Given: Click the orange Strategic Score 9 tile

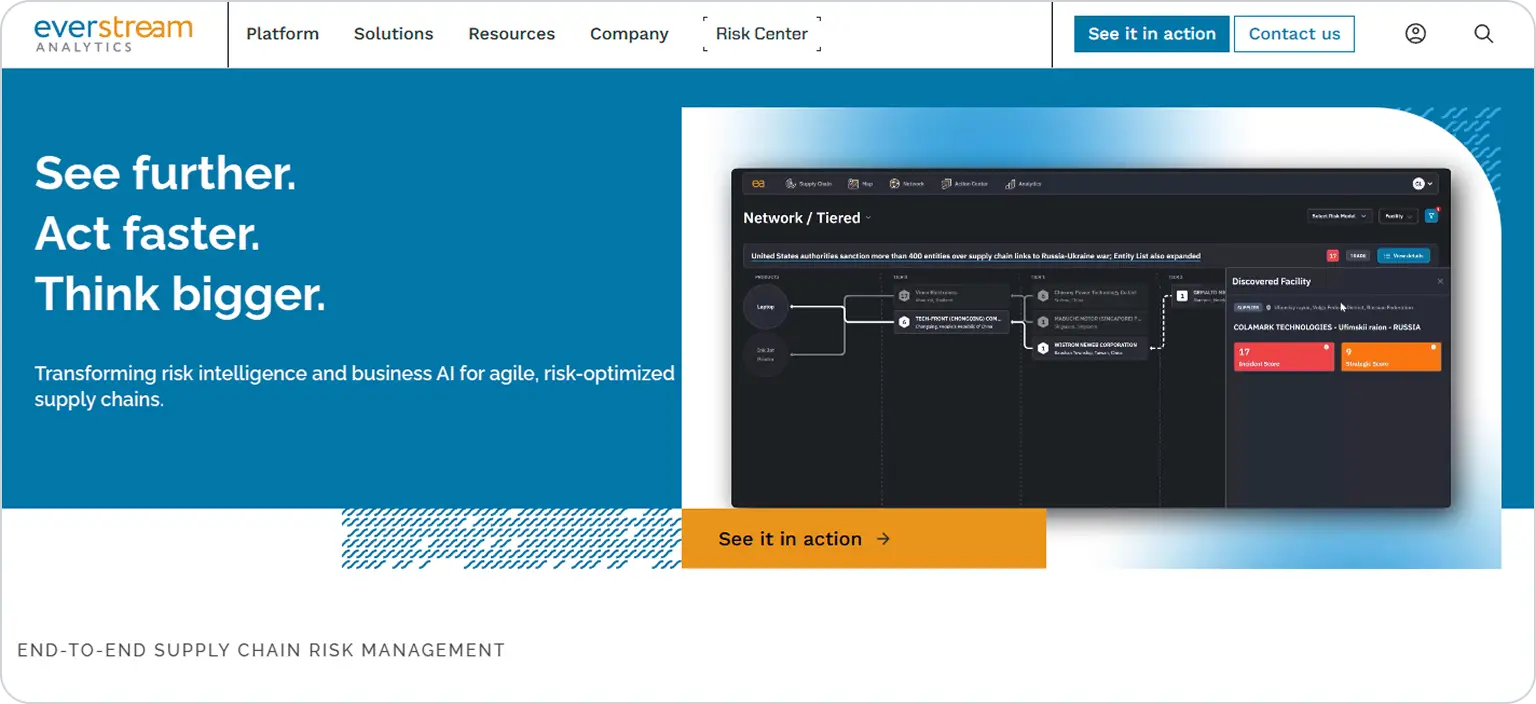Looking at the screenshot, I should (1391, 357).
